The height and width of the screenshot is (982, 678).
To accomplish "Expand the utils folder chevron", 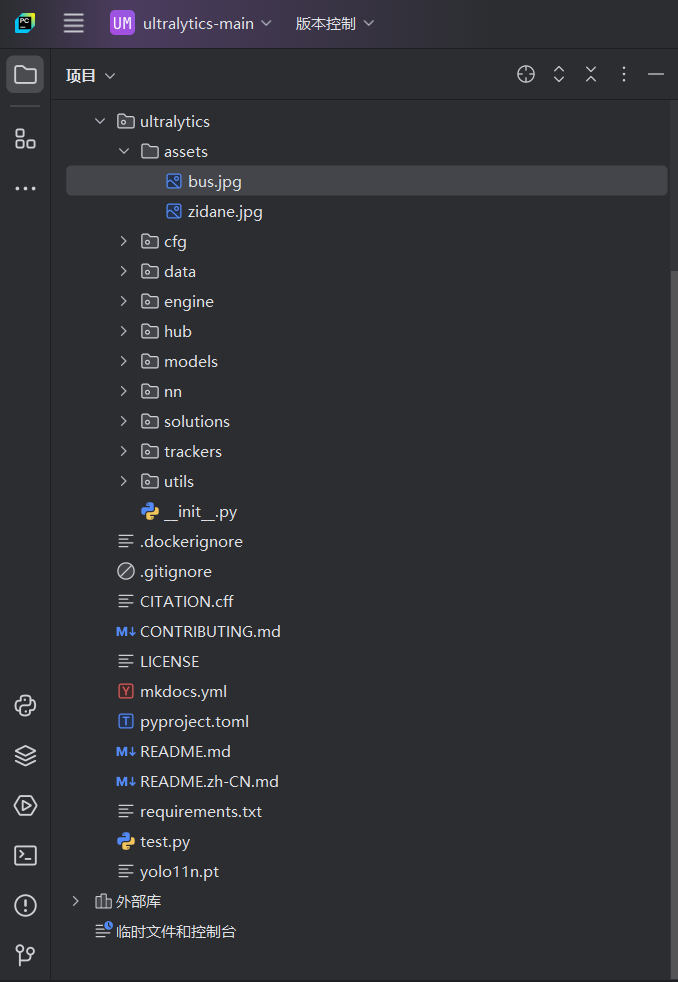I will coord(124,482).
